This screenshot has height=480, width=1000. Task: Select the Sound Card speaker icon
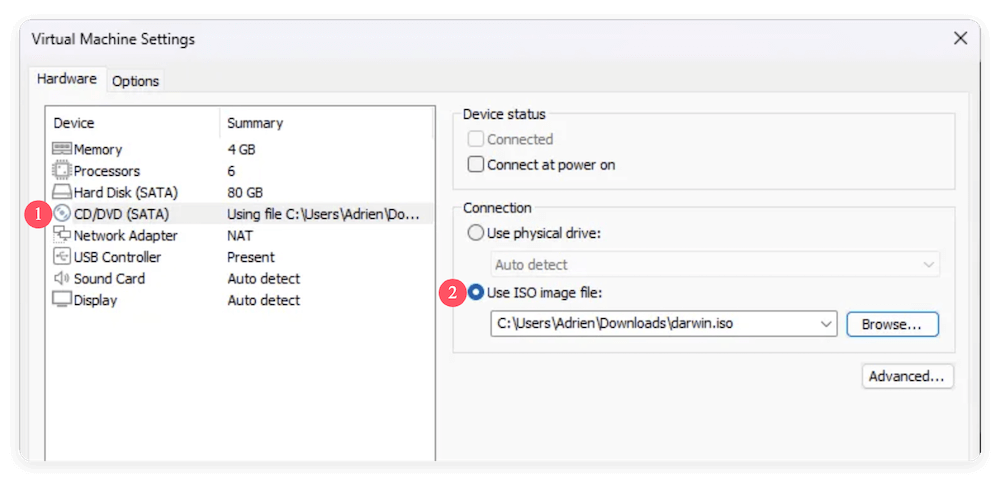[x=62, y=279]
